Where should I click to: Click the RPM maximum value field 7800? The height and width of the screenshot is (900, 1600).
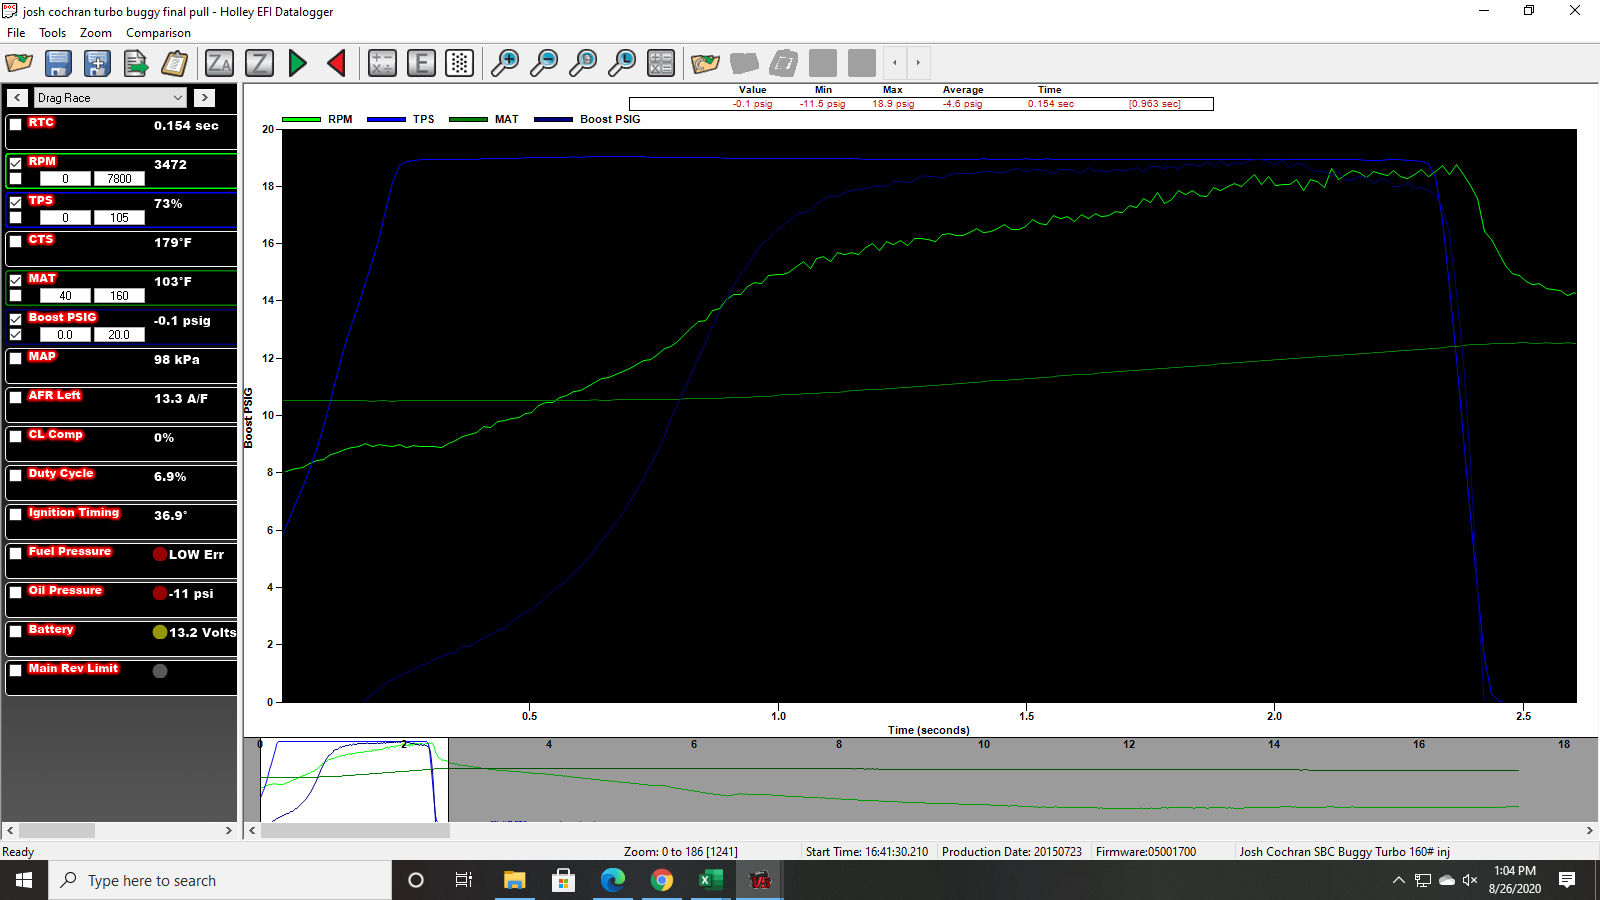tap(119, 179)
